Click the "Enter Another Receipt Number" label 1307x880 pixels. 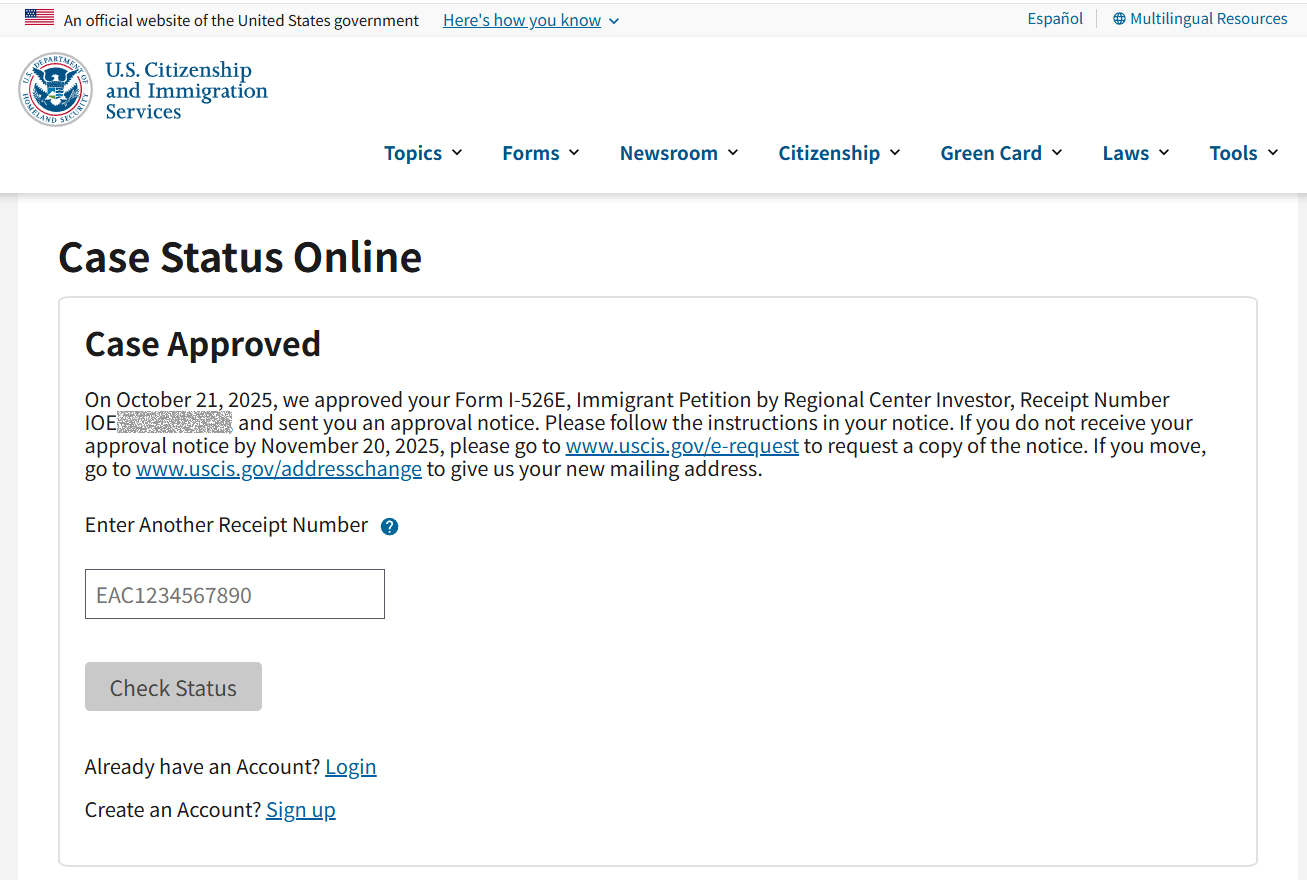[227, 525]
